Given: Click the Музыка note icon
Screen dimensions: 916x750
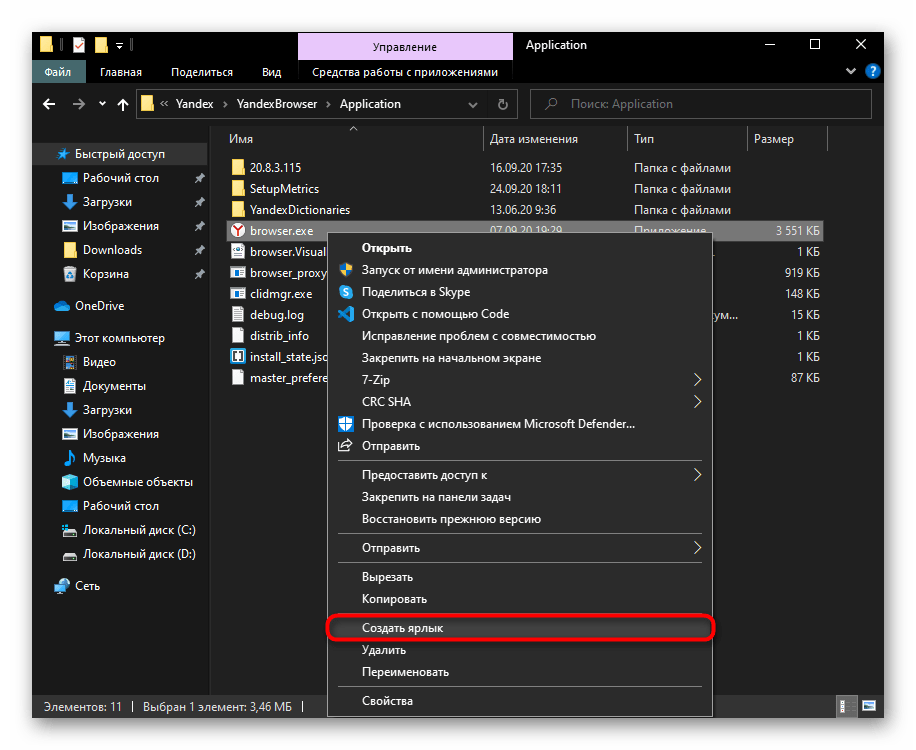Looking at the screenshot, I should pos(70,458).
